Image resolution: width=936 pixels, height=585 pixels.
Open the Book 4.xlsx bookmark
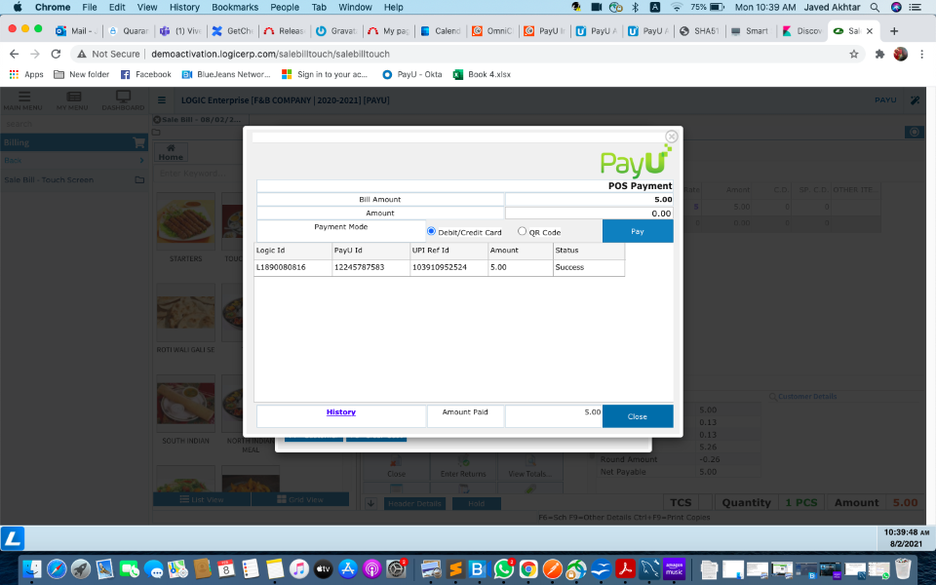point(482,74)
